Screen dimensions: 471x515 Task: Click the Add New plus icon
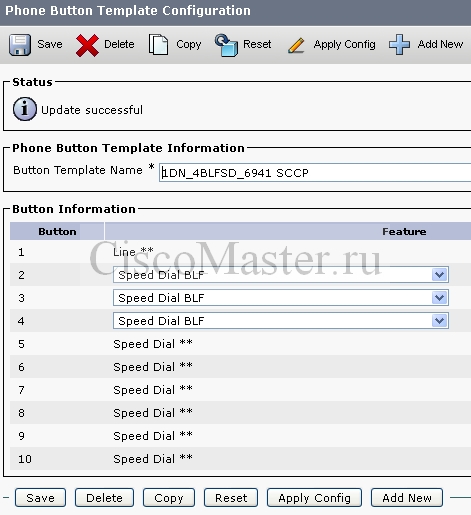pos(399,44)
